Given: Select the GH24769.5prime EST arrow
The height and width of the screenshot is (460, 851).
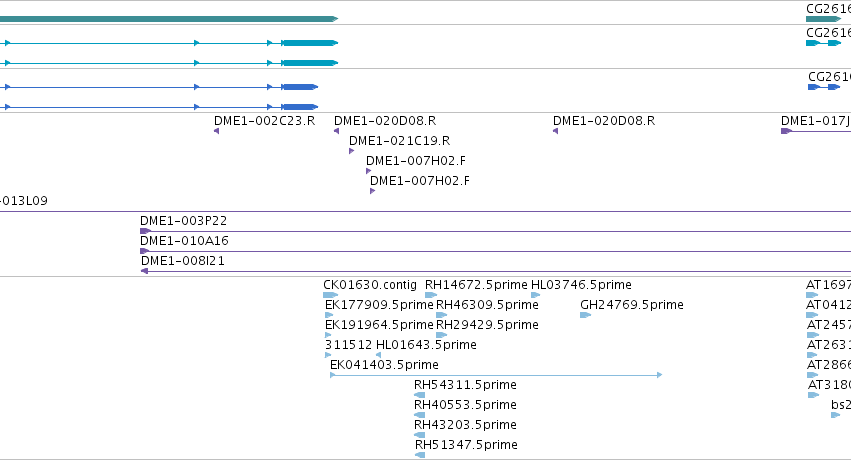Looking at the screenshot, I should click(586, 315).
